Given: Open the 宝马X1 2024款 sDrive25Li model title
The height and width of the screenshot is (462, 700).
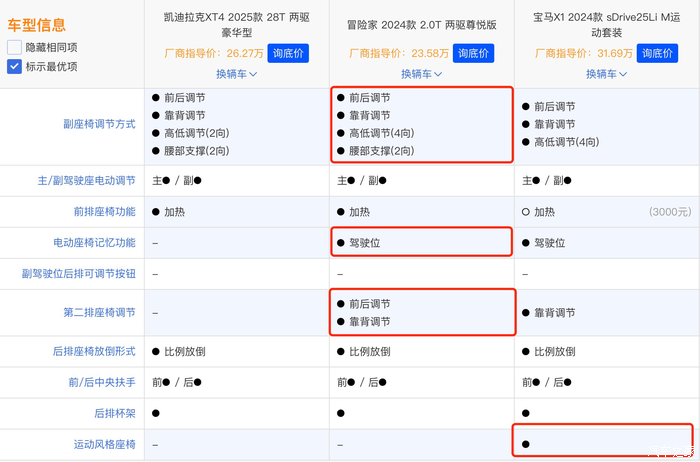Looking at the screenshot, I should (608, 26).
